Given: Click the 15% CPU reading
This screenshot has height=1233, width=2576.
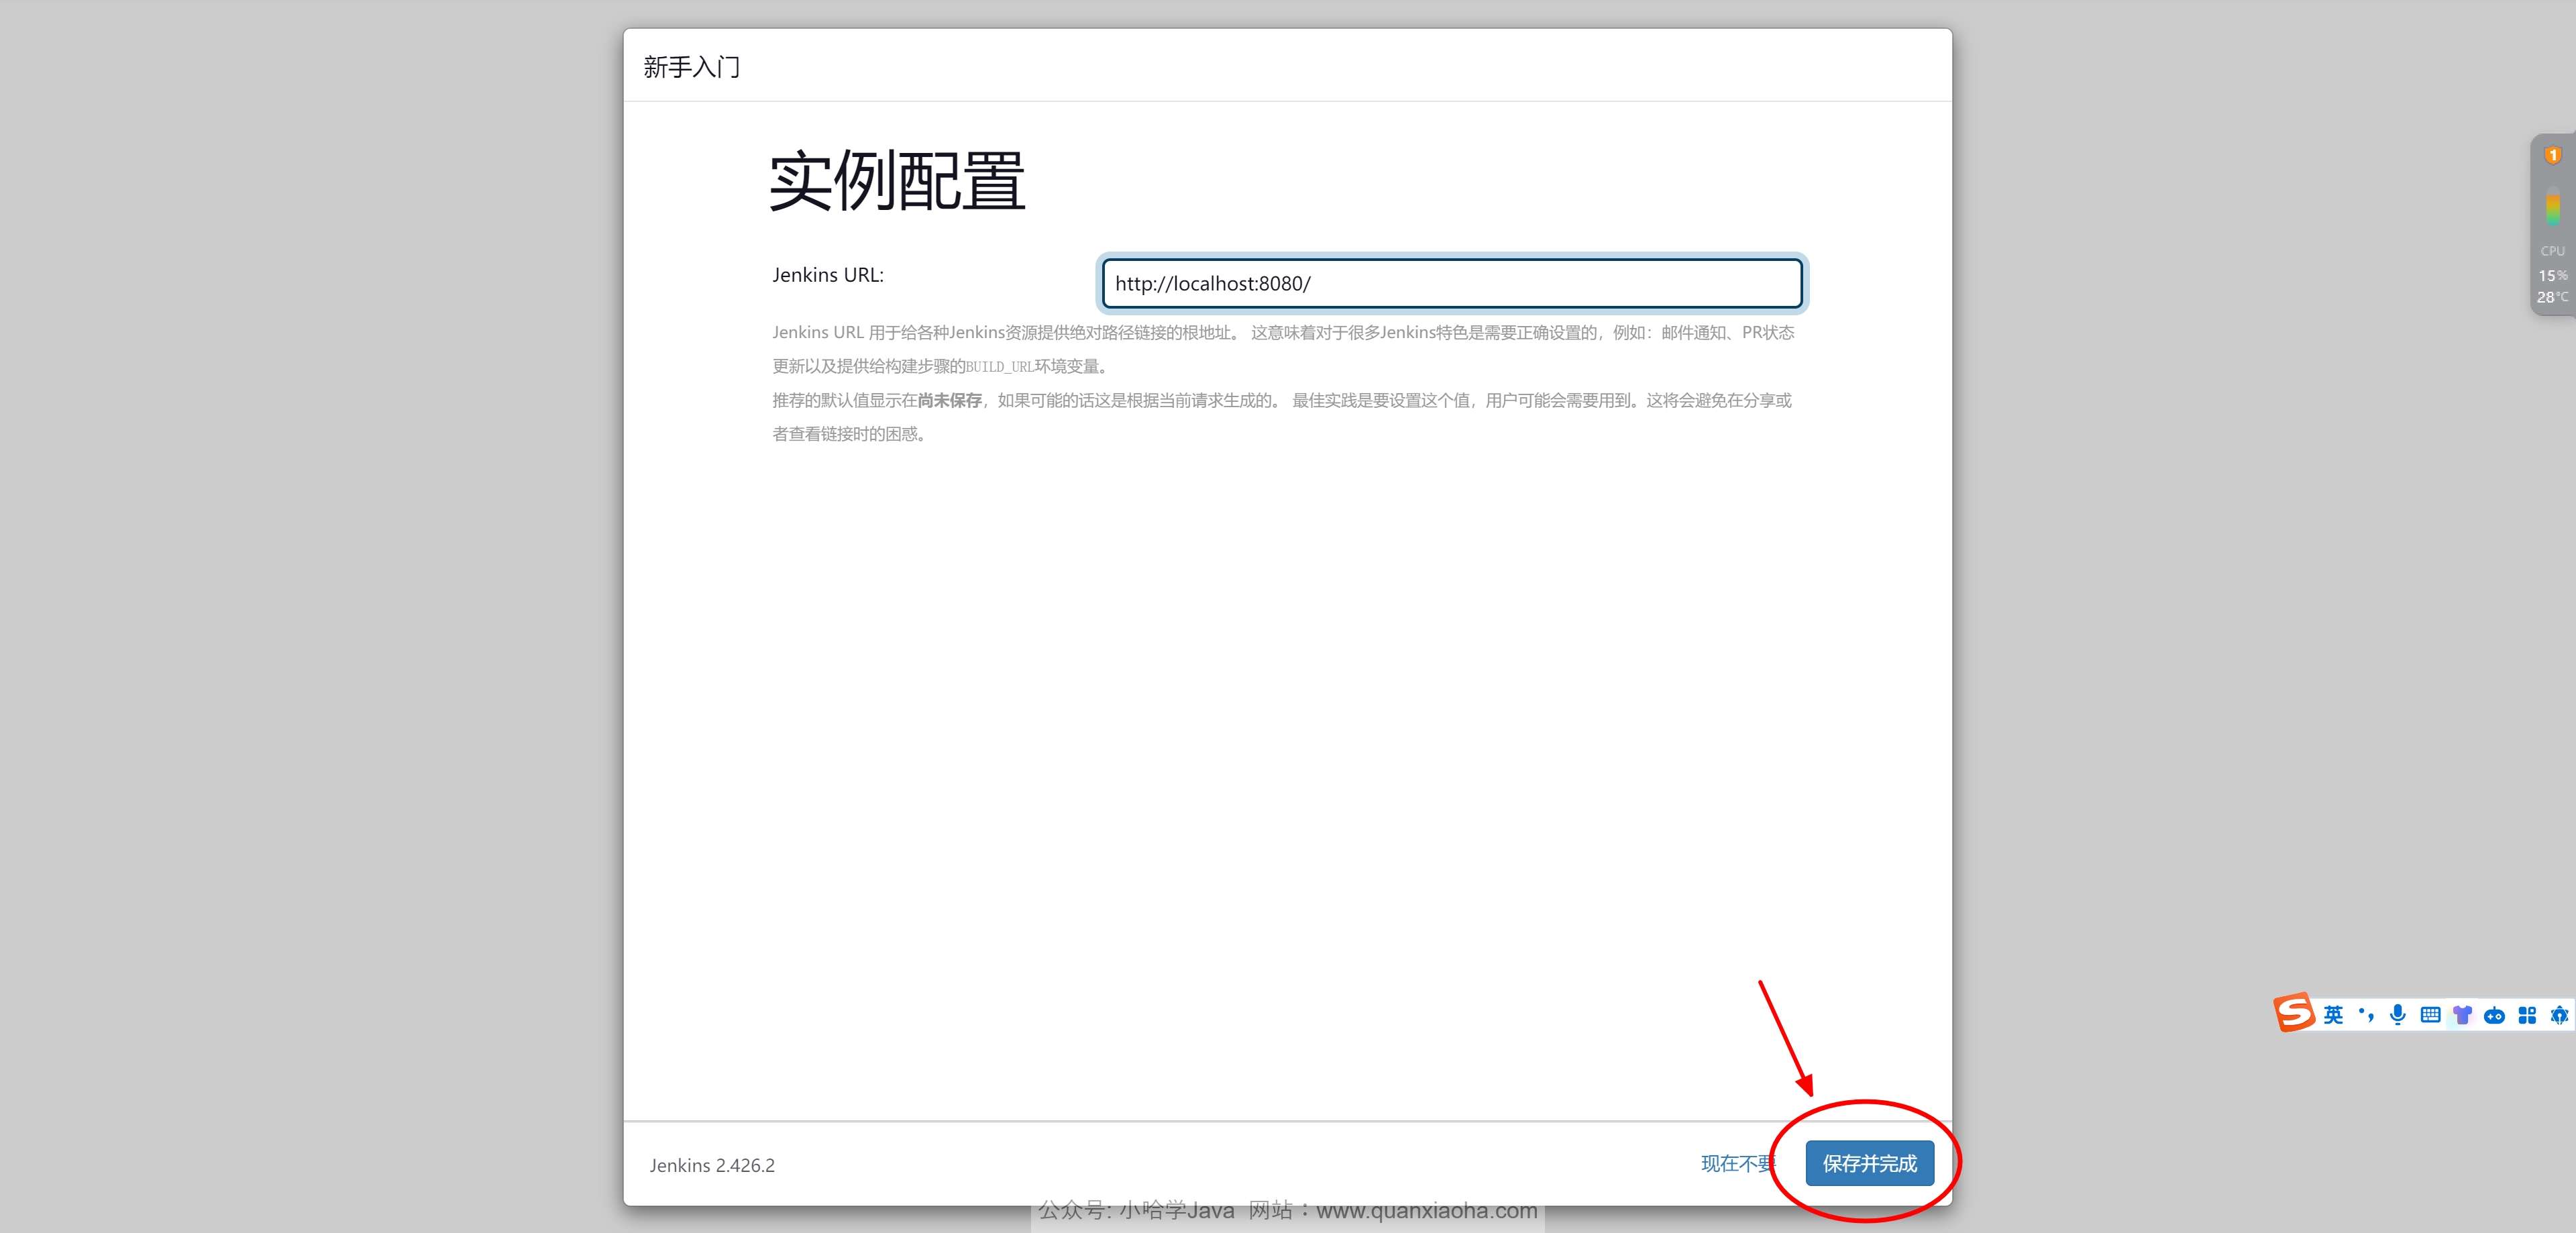Looking at the screenshot, I should click(x=2553, y=275).
